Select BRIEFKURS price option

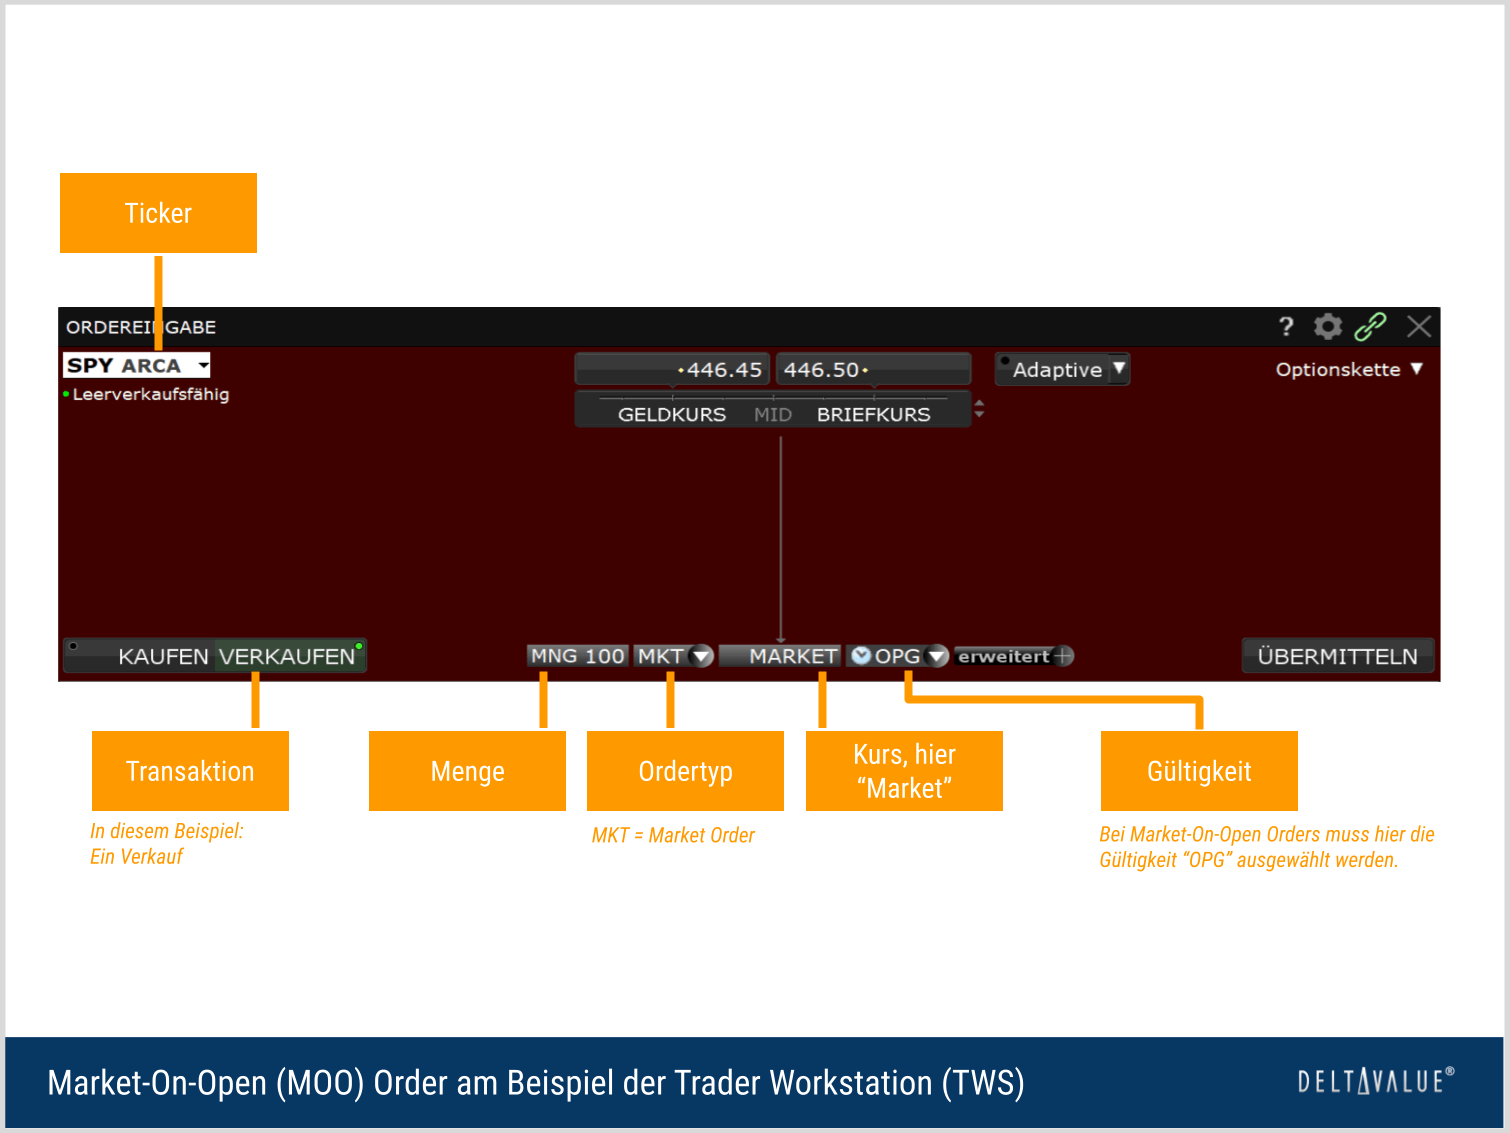(874, 414)
